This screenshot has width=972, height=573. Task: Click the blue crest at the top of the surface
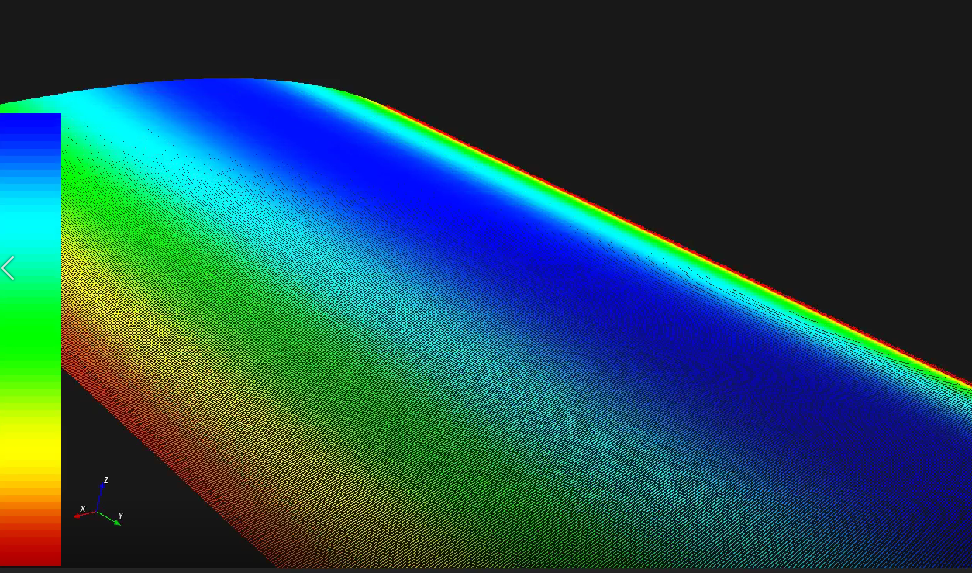pos(230,92)
